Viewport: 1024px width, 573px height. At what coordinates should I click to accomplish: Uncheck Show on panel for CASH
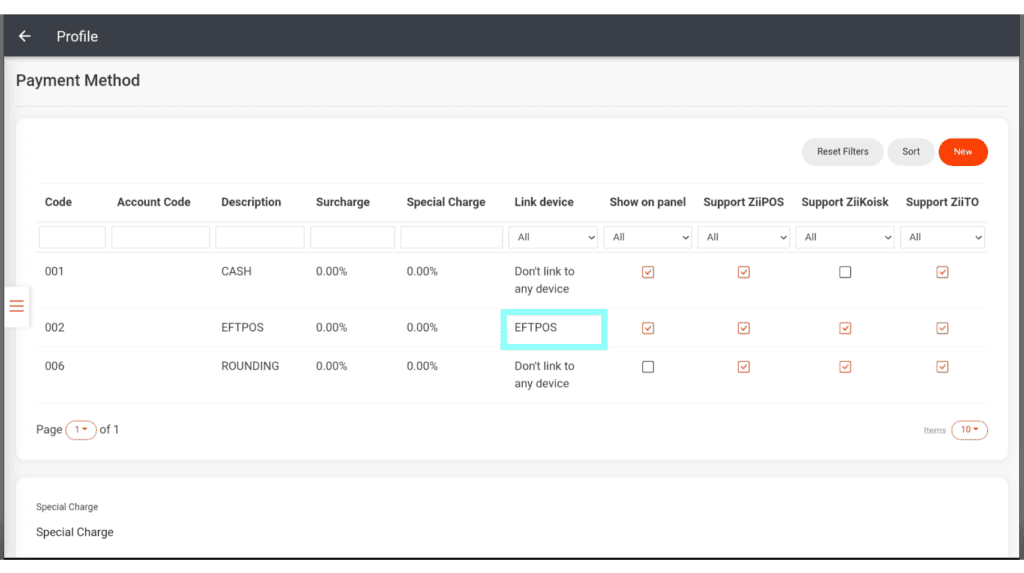pos(648,272)
